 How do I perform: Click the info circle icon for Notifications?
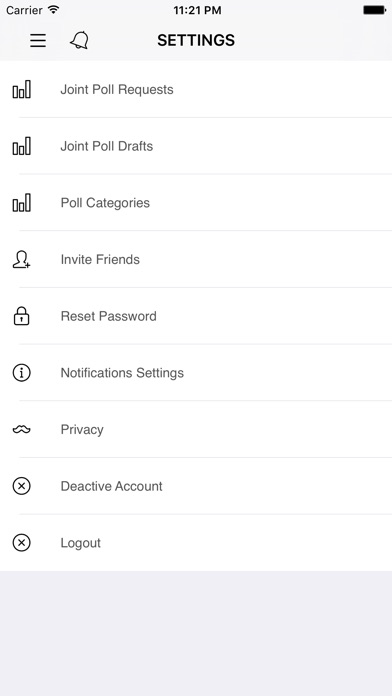(x=21, y=373)
